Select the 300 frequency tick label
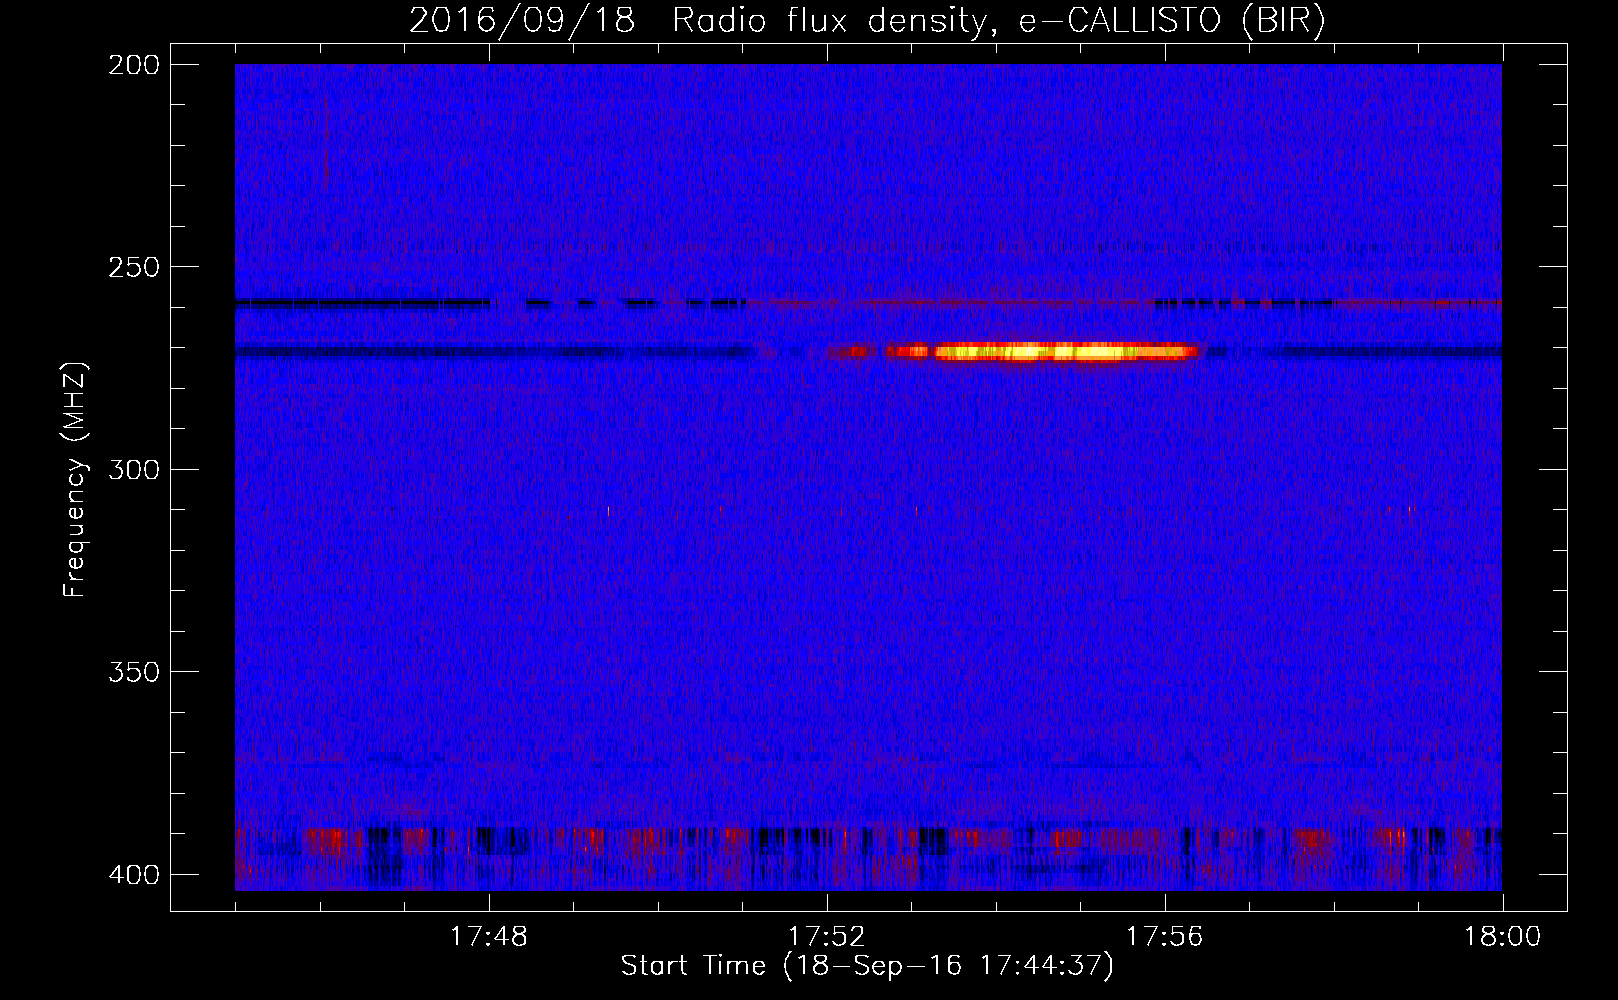1618x1000 pixels. pyautogui.click(x=133, y=470)
